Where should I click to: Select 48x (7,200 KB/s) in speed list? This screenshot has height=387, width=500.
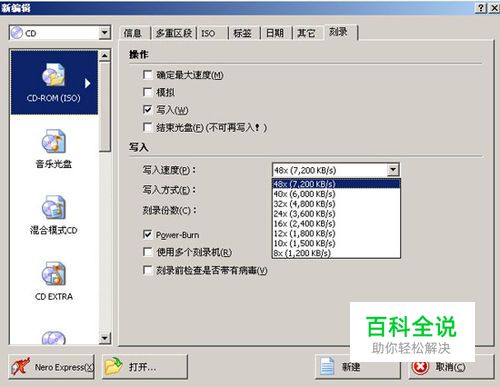(336, 184)
